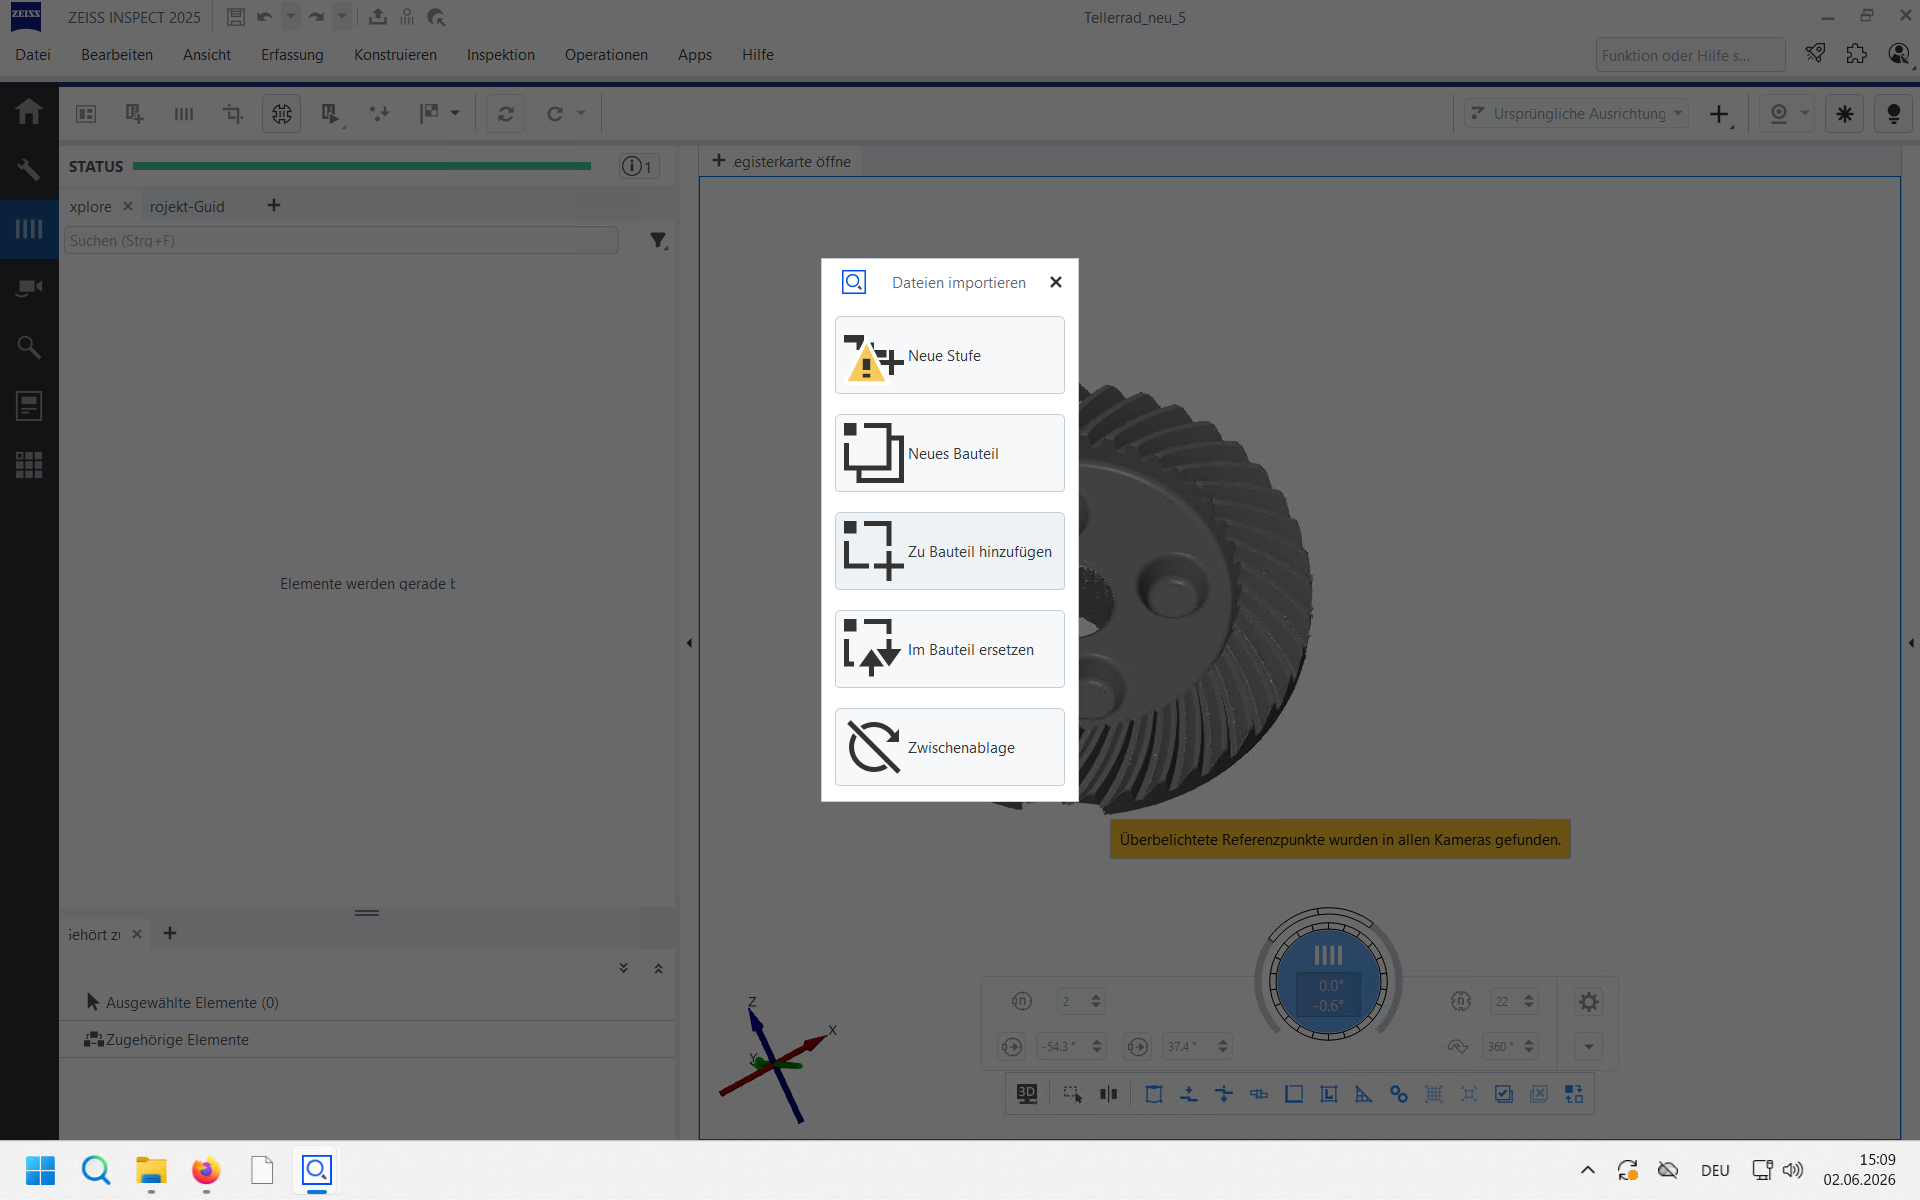Expand the flag marker dropdown arrow
The image size is (1920, 1200).
[x=455, y=114]
